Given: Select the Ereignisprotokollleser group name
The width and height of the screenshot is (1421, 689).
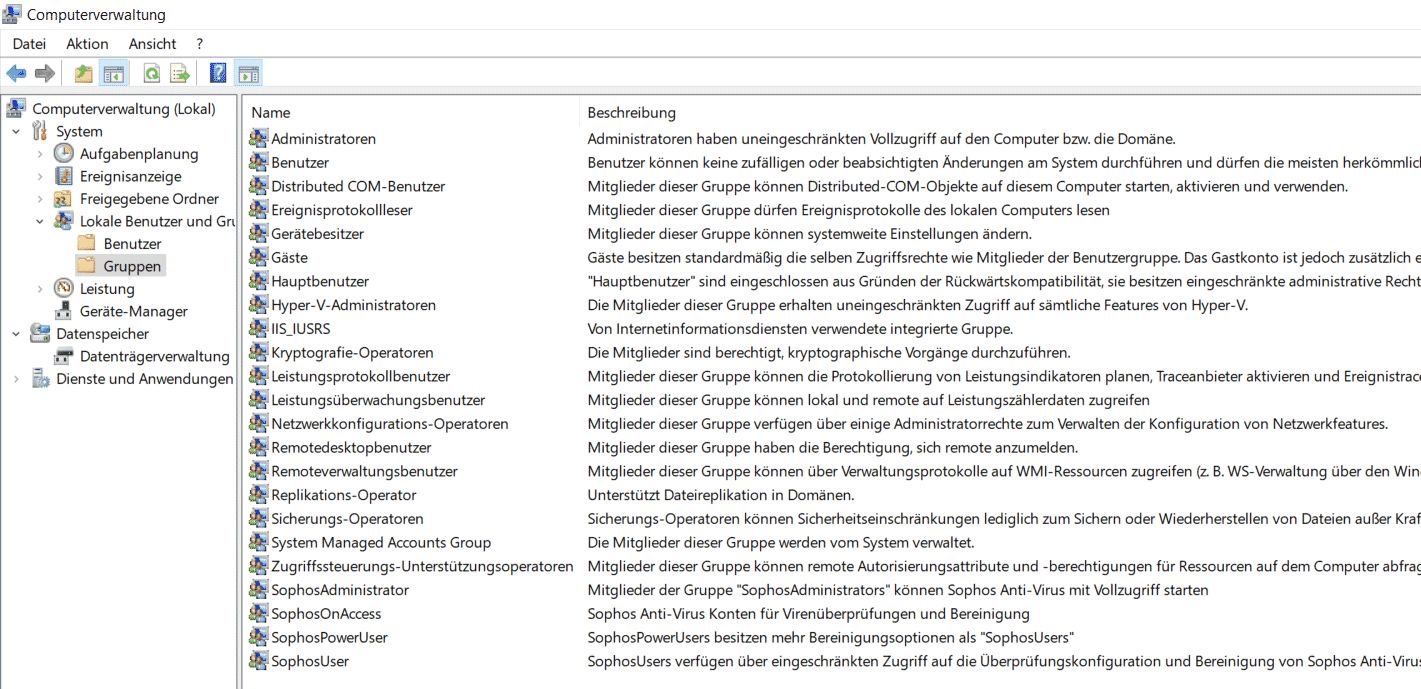Looking at the screenshot, I should point(342,210).
